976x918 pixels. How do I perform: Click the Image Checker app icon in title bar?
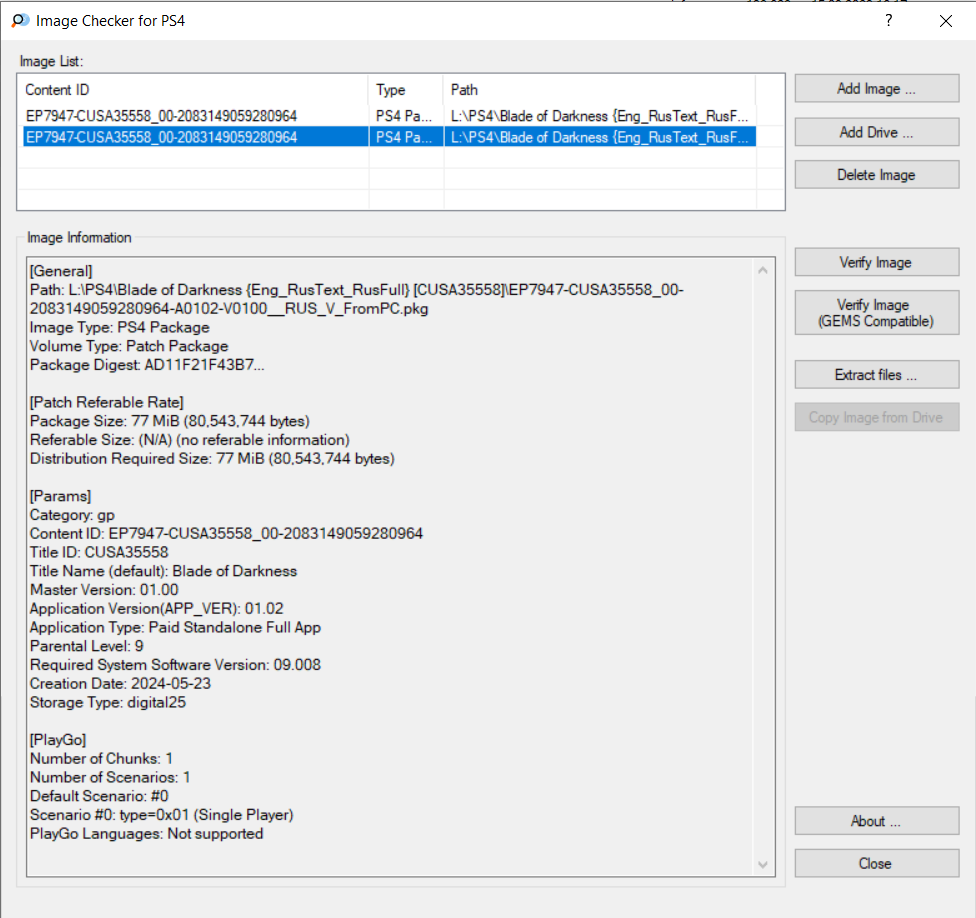20,21
